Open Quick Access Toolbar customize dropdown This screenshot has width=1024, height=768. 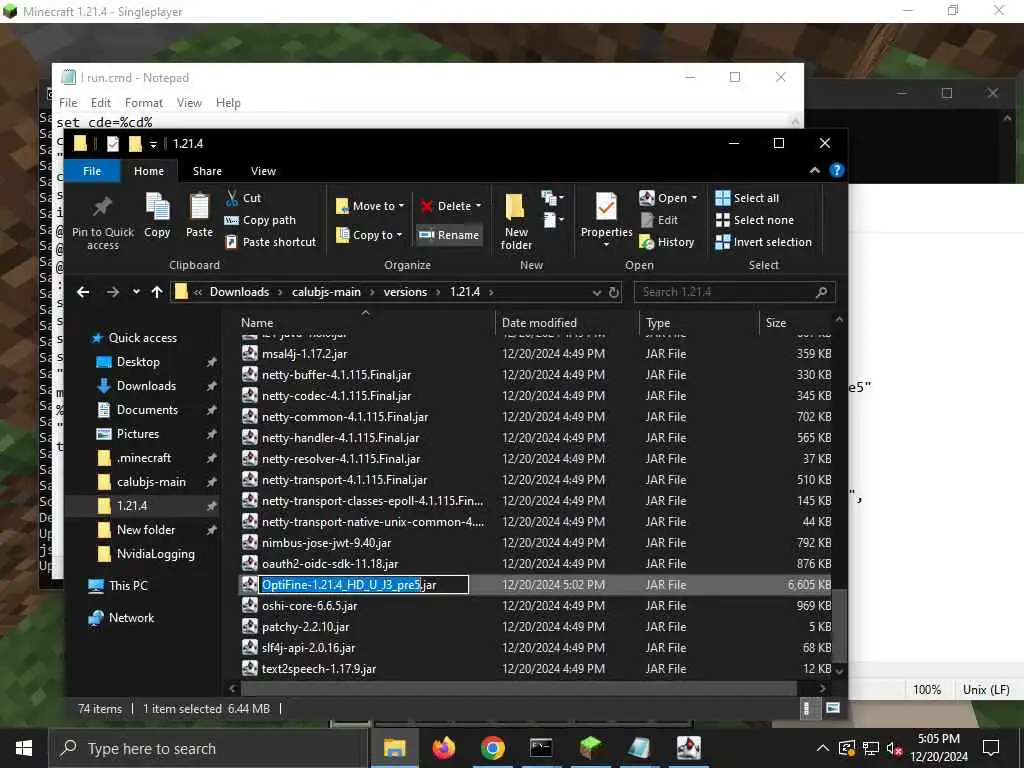coord(153,144)
